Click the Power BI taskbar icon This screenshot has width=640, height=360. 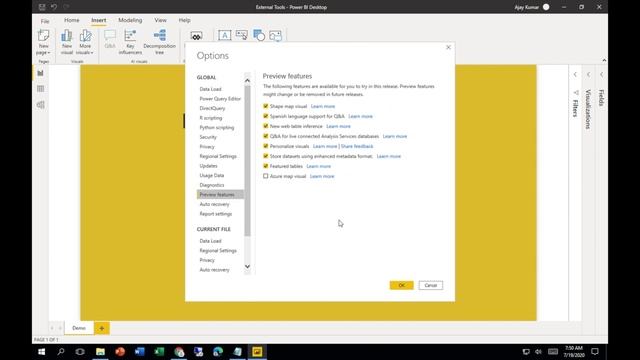click(x=257, y=351)
